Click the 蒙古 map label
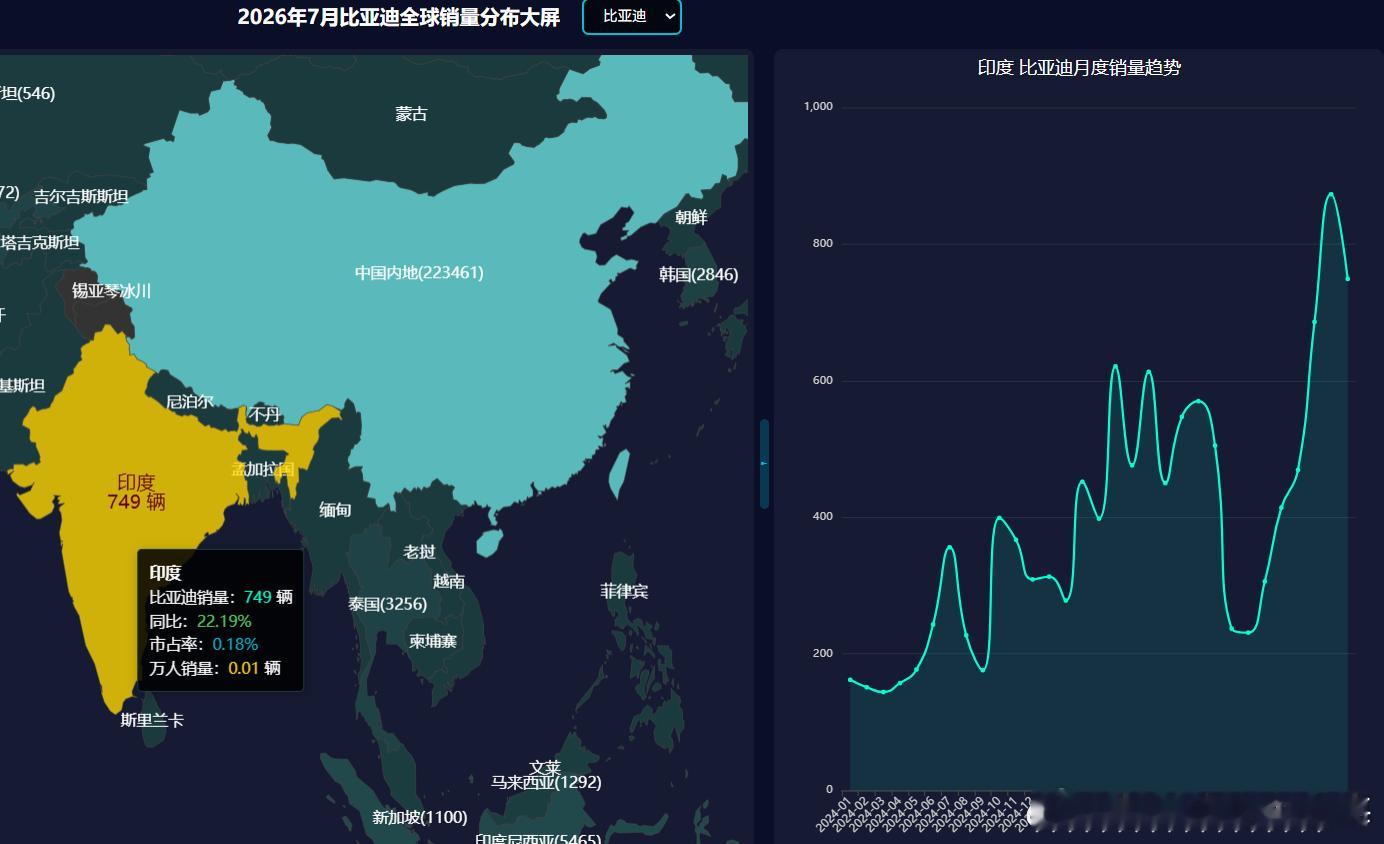1384x844 pixels. 411,114
